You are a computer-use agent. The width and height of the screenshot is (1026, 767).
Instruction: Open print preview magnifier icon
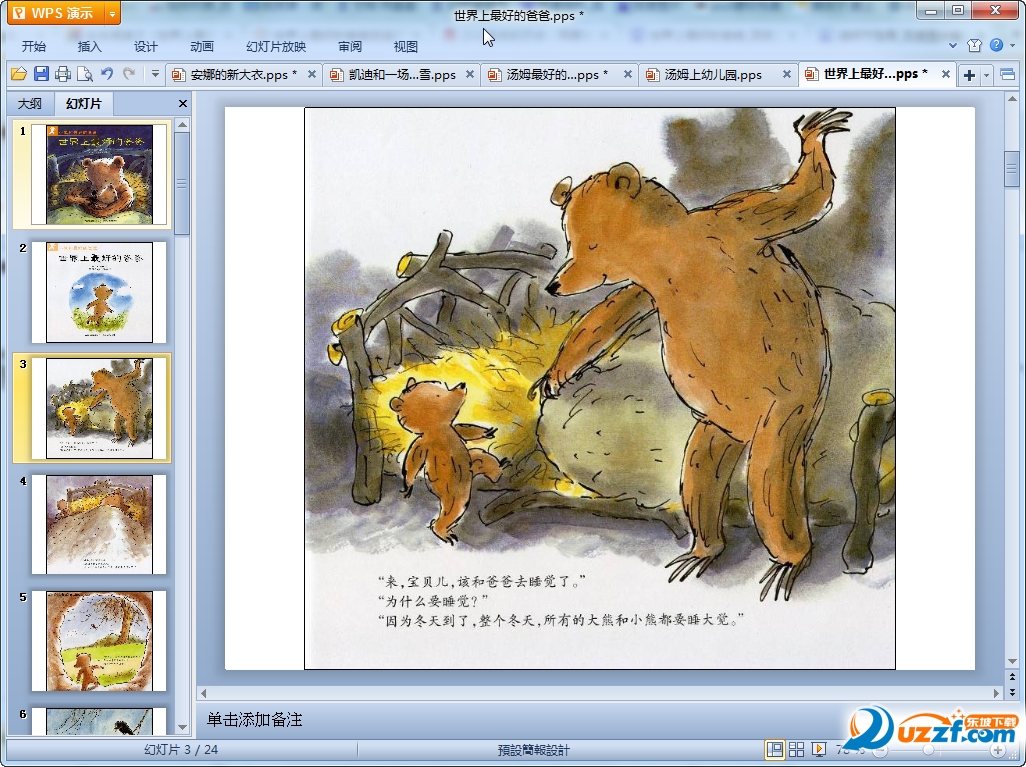click(85, 74)
